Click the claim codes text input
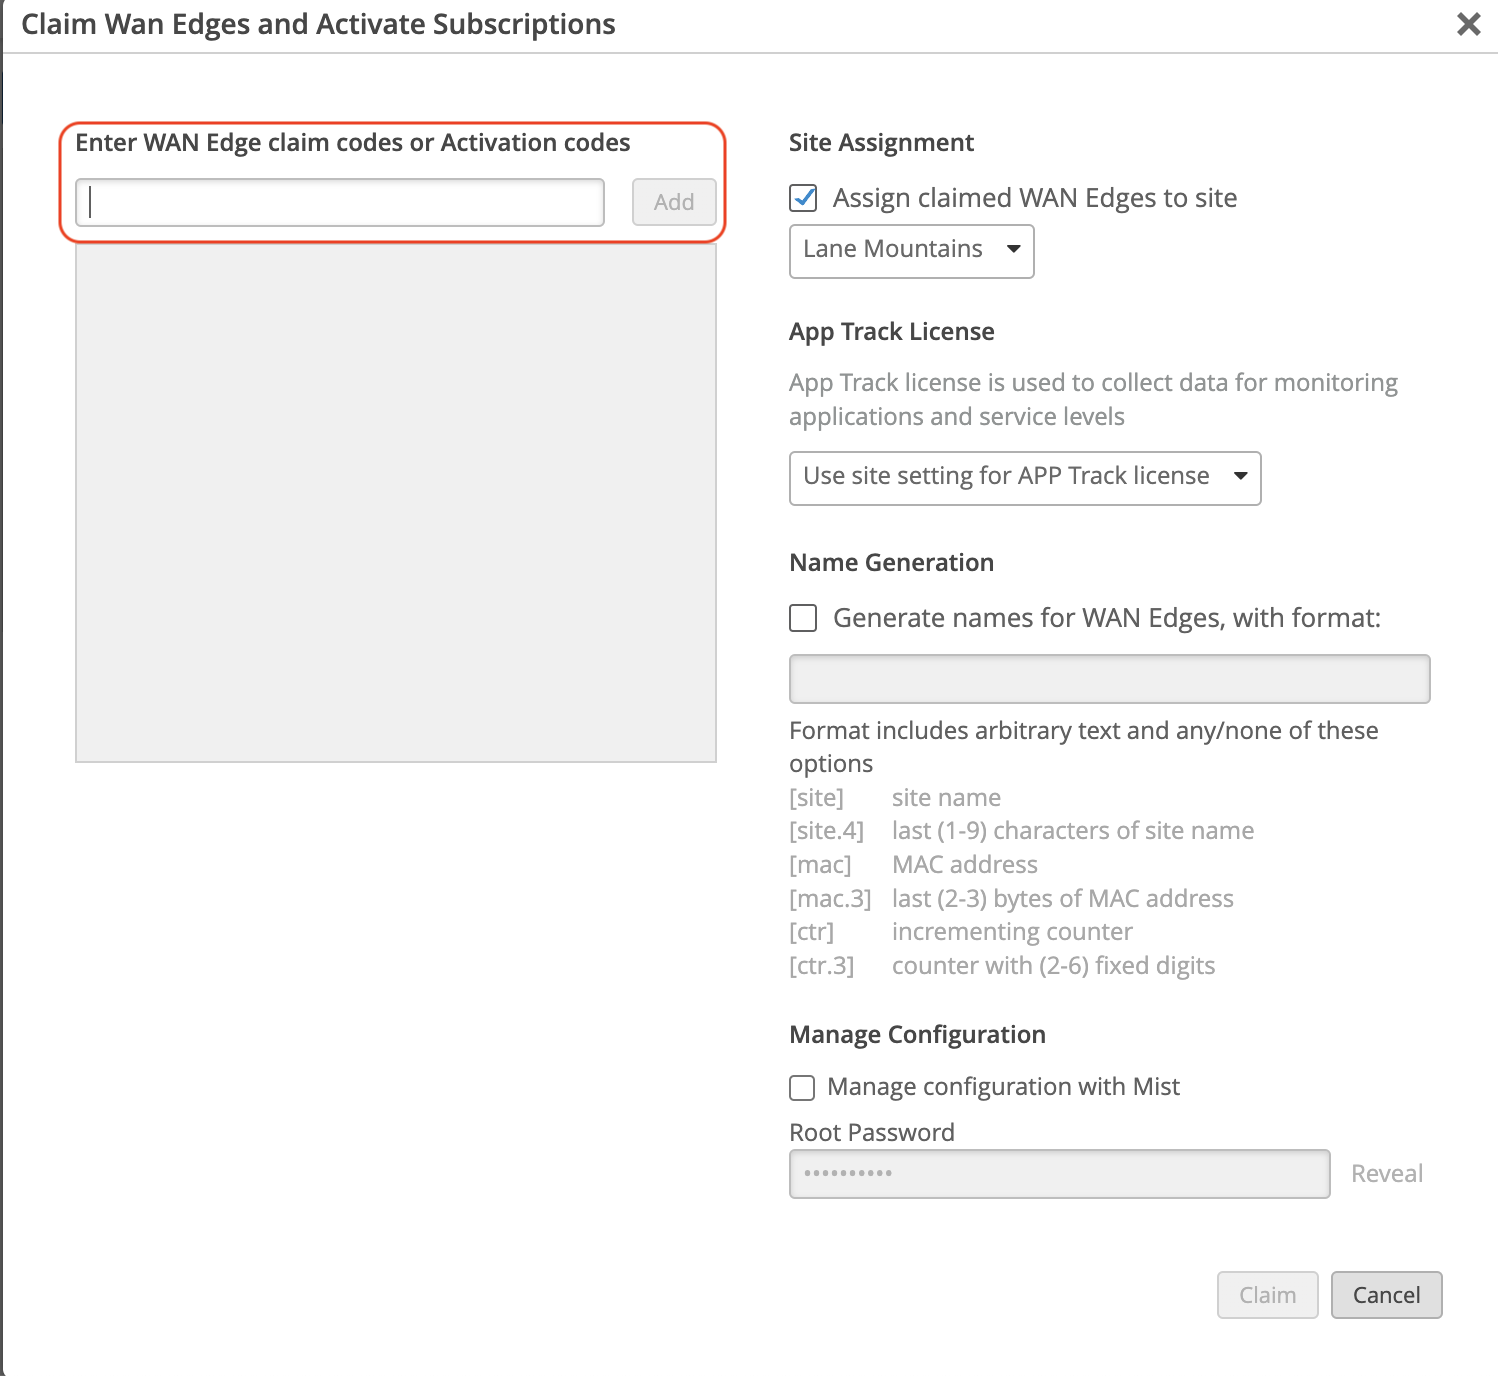 pos(340,203)
